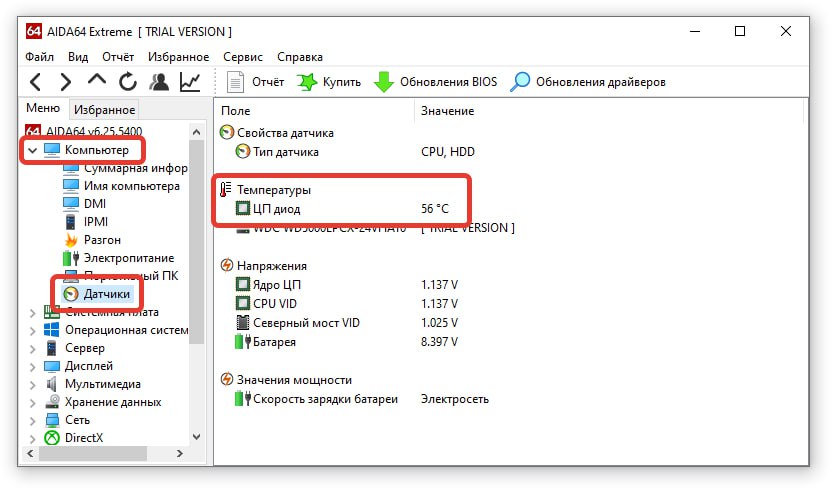Click the Back navigation arrow
This screenshot has height=489, width=831.
coord(35,82)
